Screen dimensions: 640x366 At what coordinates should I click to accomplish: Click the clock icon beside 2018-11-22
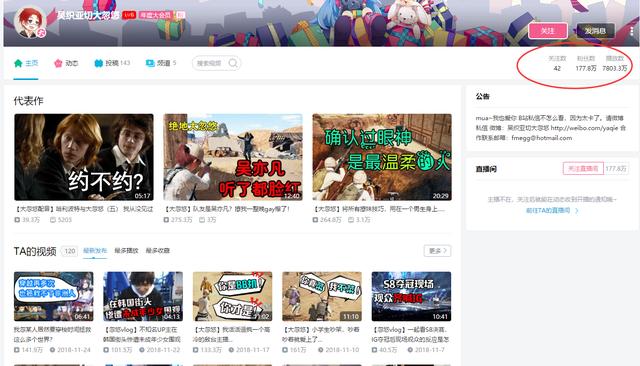tap(142, 350)
